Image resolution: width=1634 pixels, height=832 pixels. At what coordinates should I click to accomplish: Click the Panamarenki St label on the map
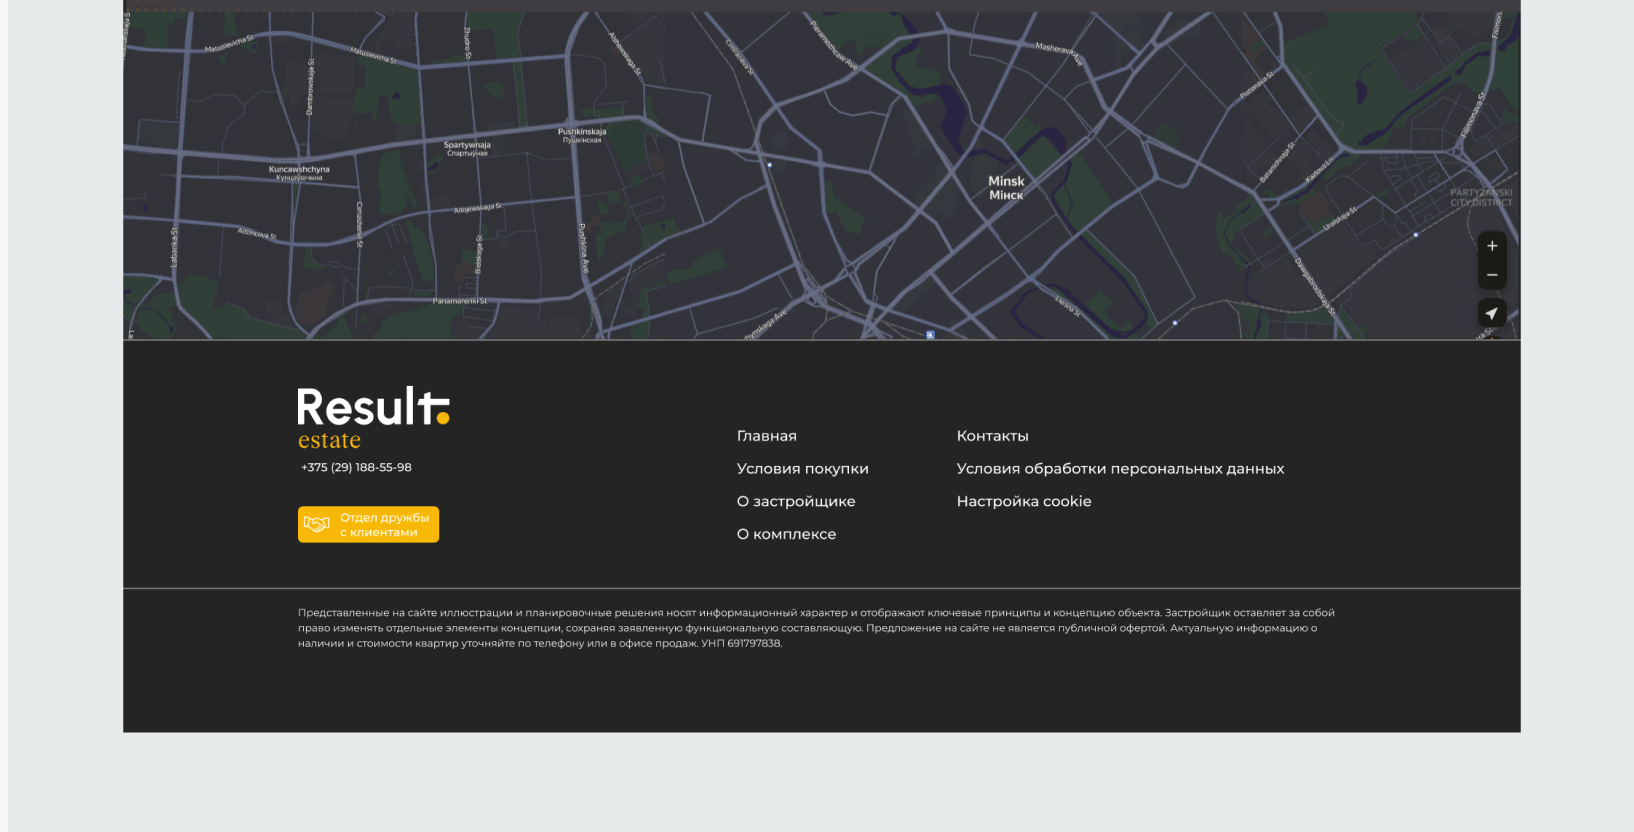[x=460, y=301]
